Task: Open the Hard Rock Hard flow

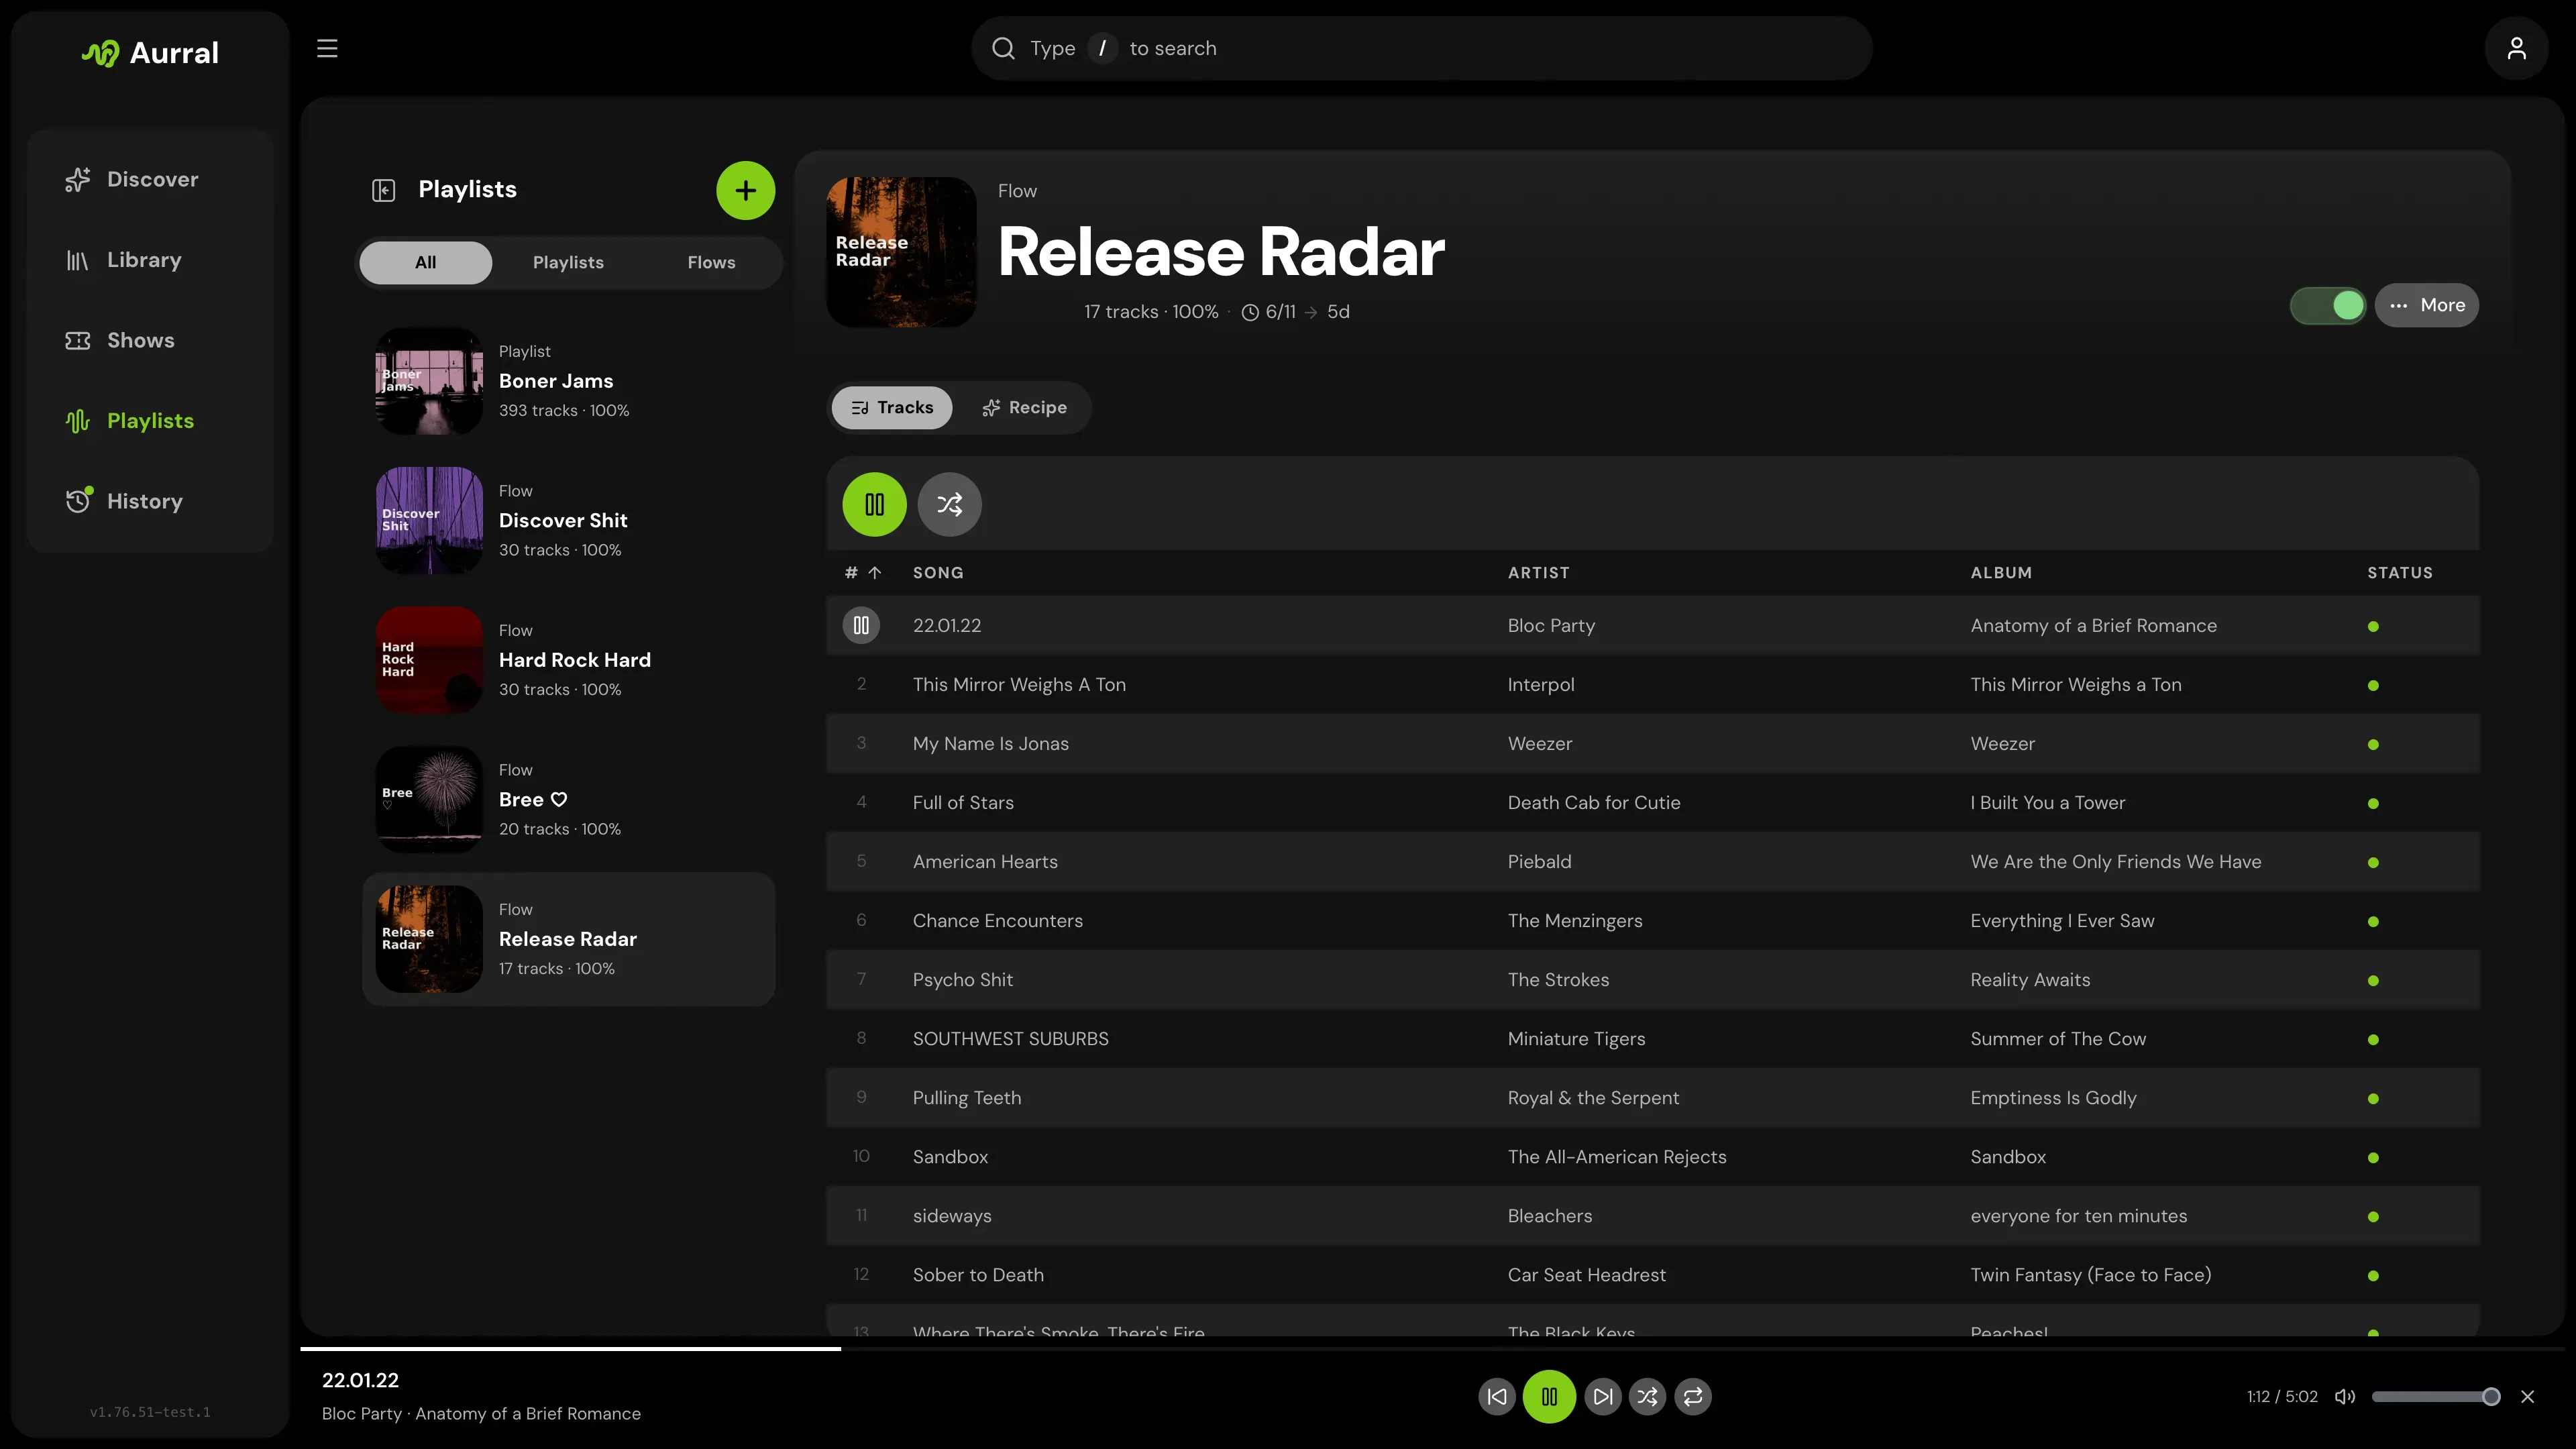Action: click(568, 660)
